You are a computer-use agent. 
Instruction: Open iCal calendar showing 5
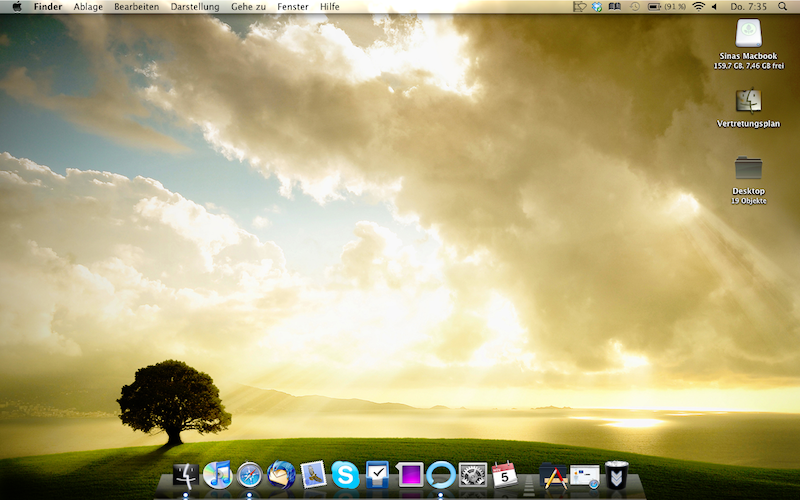click(x=504, y=474)
